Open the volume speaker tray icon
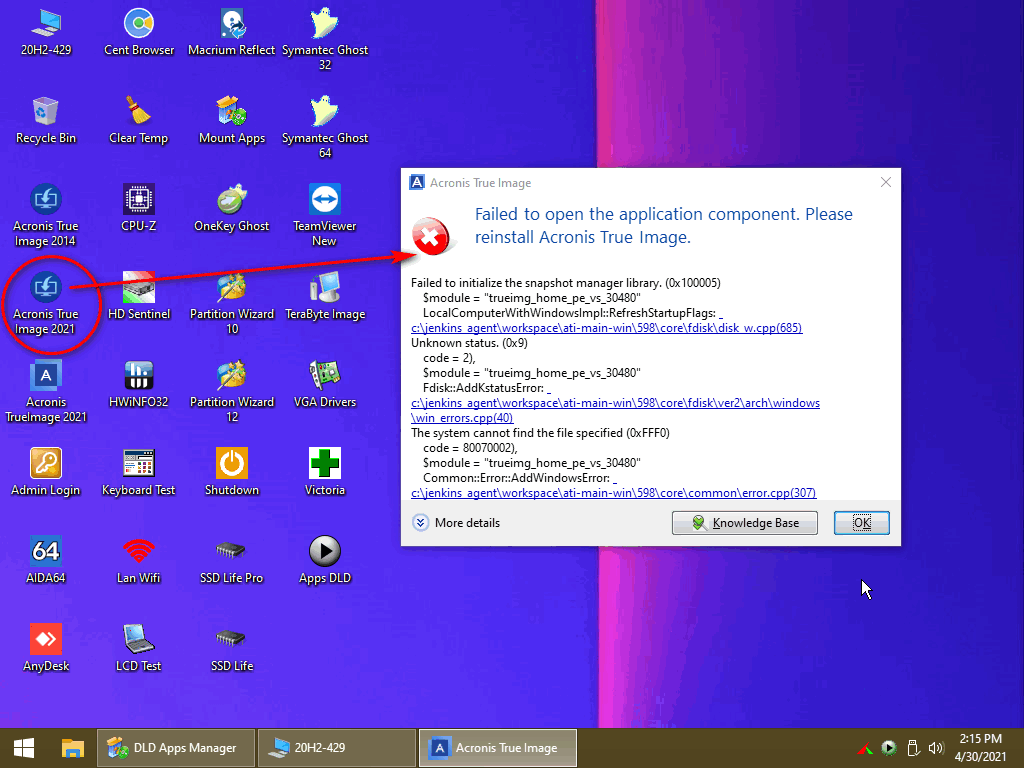 (x=936, y=748)
